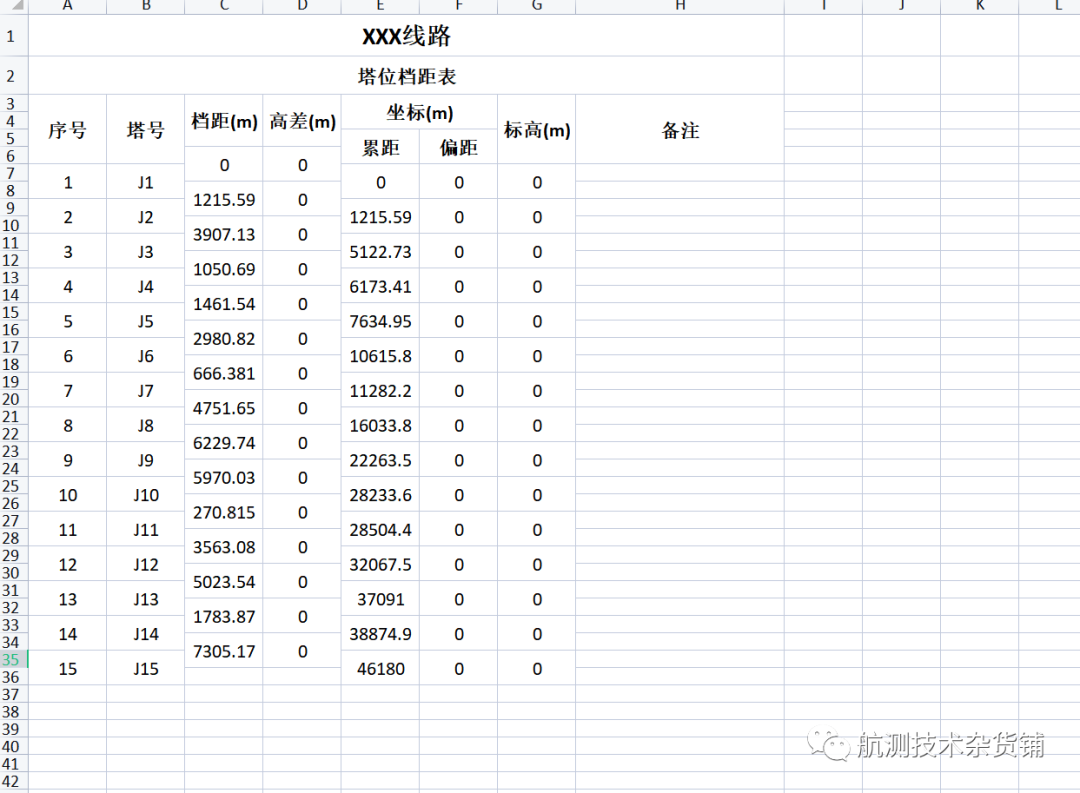Image resolution: width=1080 pixels, height=793 pixels.
Task: Select span value '3563.08'
Action: 224,547
